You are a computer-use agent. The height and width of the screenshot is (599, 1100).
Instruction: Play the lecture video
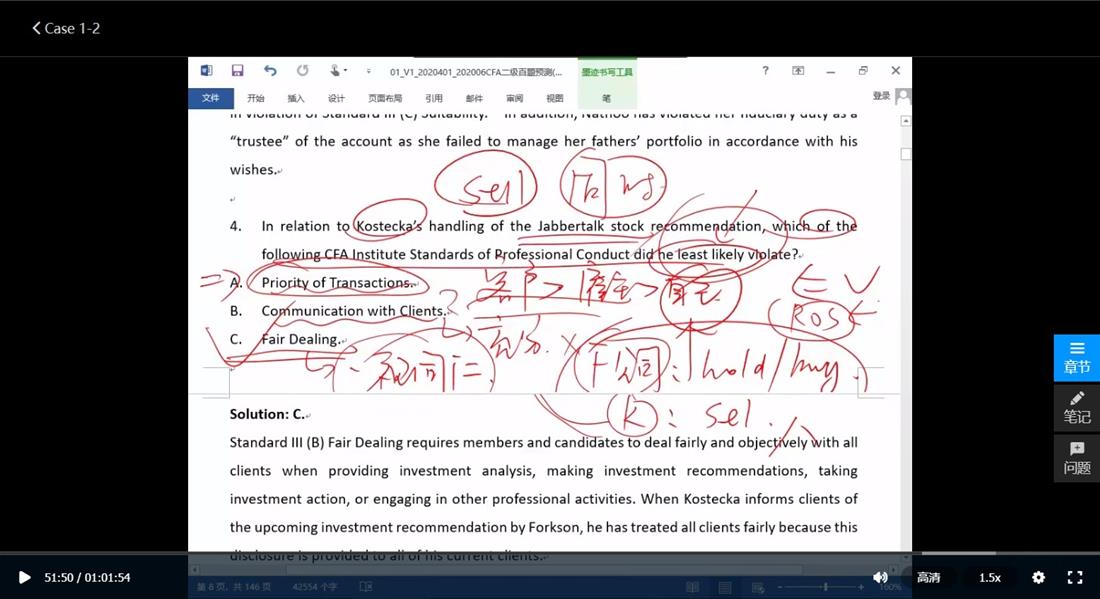point(25,577)
